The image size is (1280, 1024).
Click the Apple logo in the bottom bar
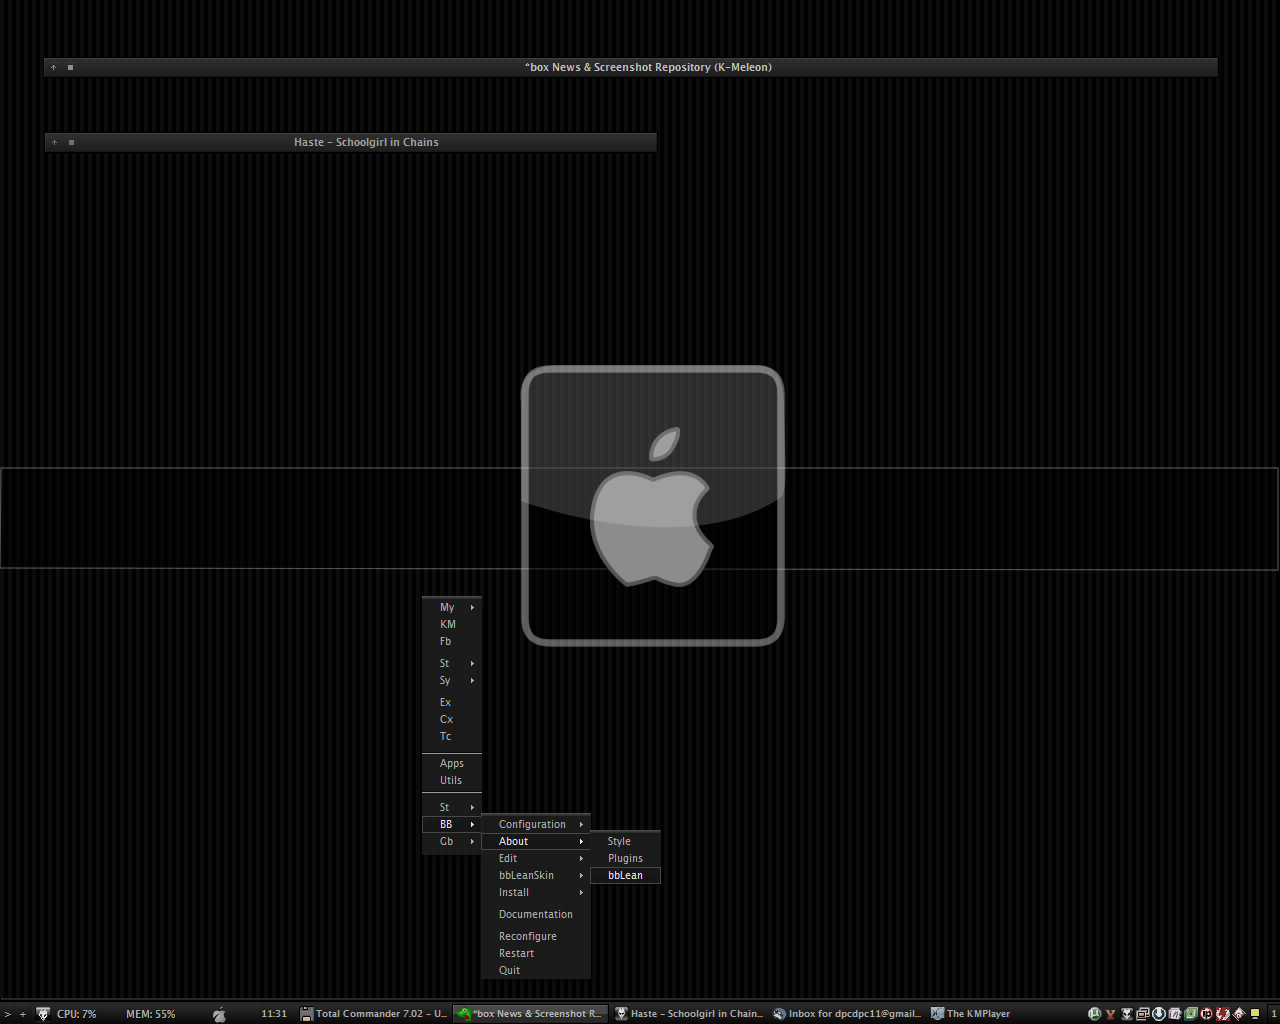pyautogui.click(x=219, y=1013)
